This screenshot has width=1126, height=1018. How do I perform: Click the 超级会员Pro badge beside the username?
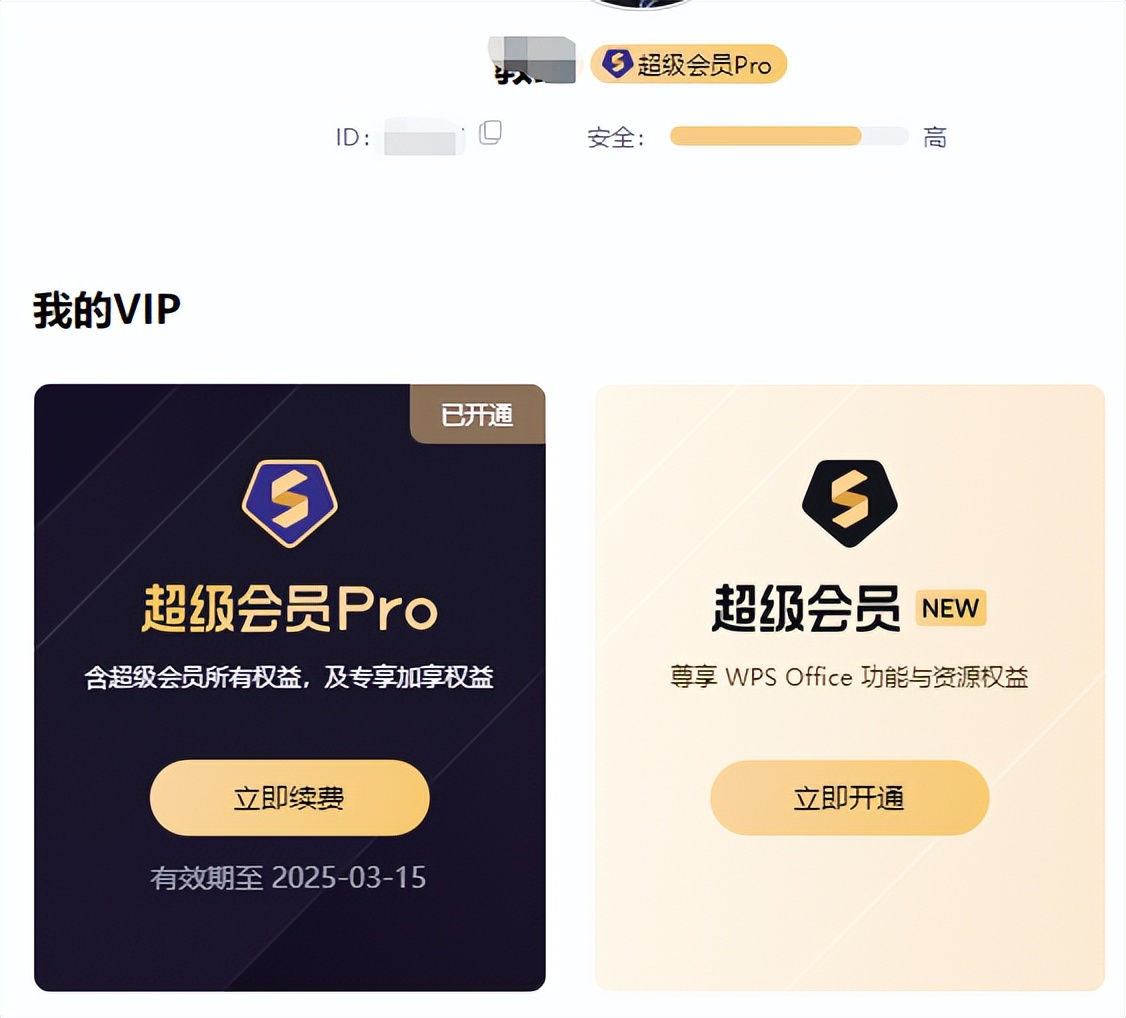tap(689, 63)
